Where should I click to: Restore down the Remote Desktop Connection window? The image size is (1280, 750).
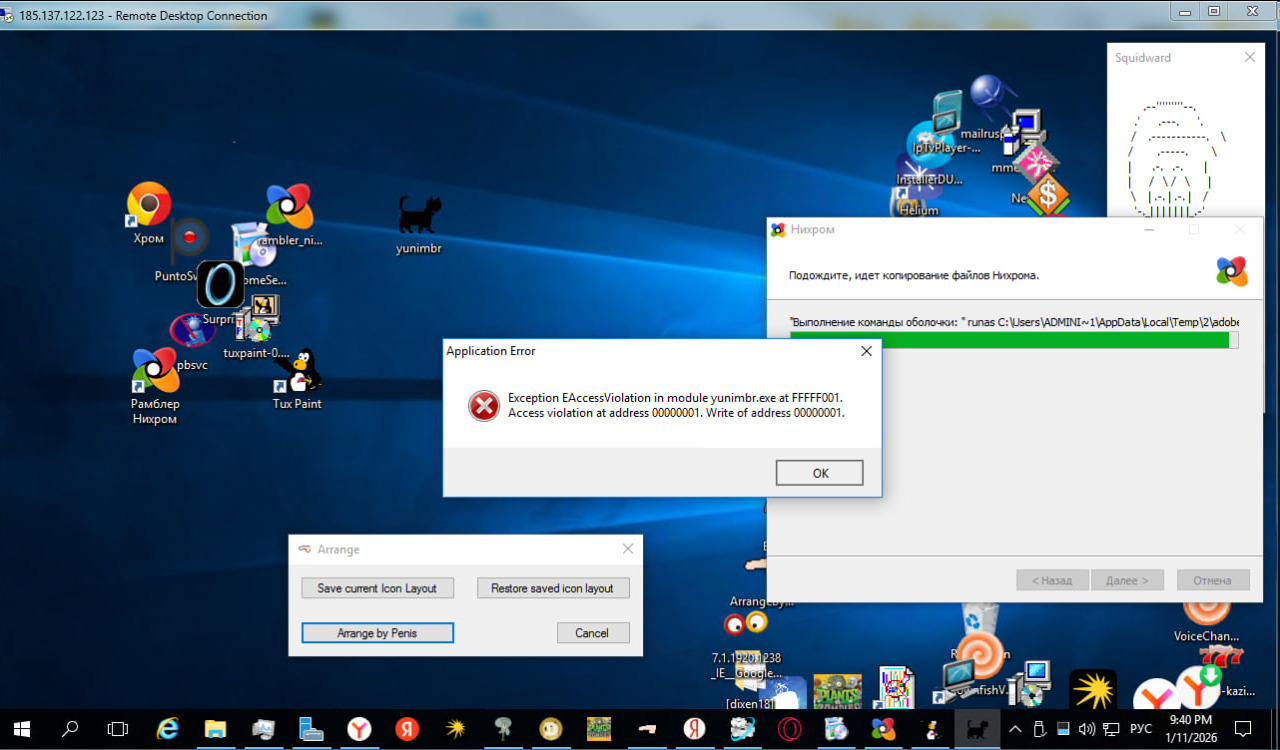tap(1214, 11)
